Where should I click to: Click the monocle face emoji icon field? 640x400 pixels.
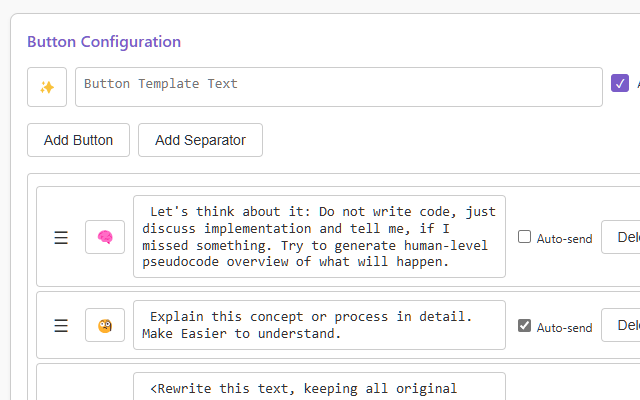(105, 325)
